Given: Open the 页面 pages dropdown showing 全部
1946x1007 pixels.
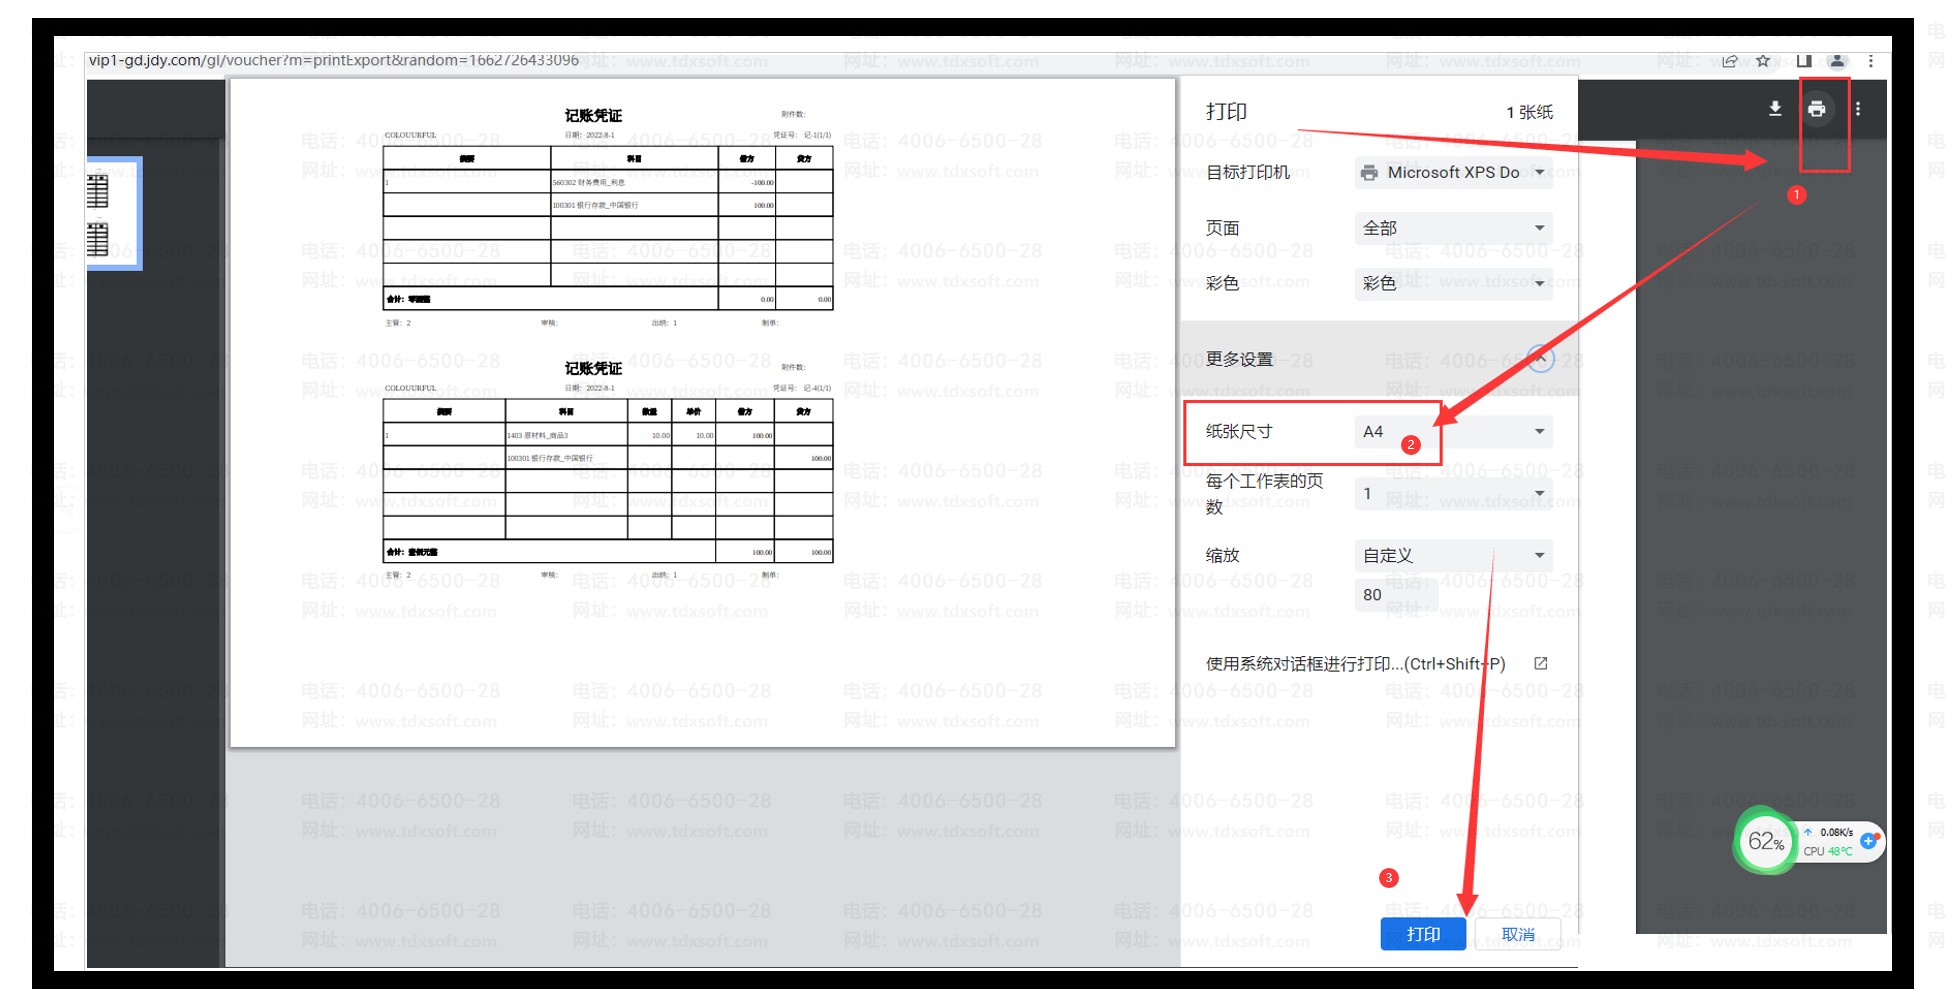Looking at the screenshot, I should 1453,228.
